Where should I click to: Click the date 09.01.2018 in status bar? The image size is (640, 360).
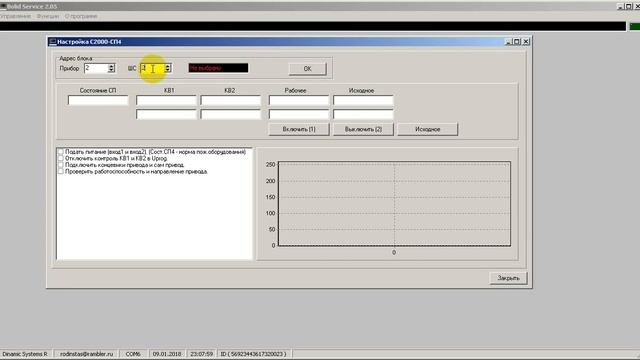tap(167, 354)
